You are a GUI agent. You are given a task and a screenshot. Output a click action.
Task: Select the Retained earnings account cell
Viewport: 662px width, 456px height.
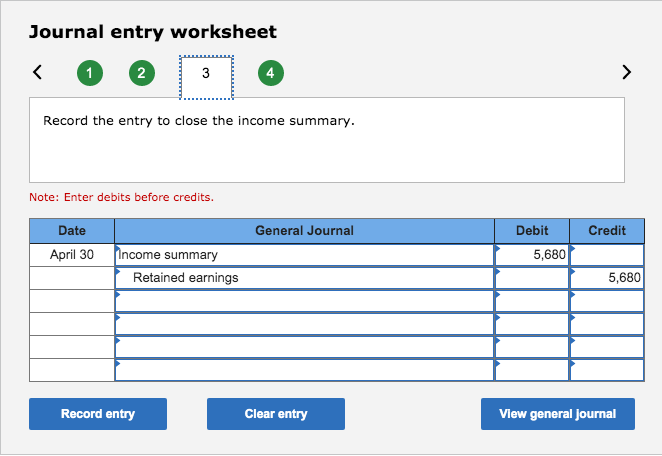coord(304,277)
